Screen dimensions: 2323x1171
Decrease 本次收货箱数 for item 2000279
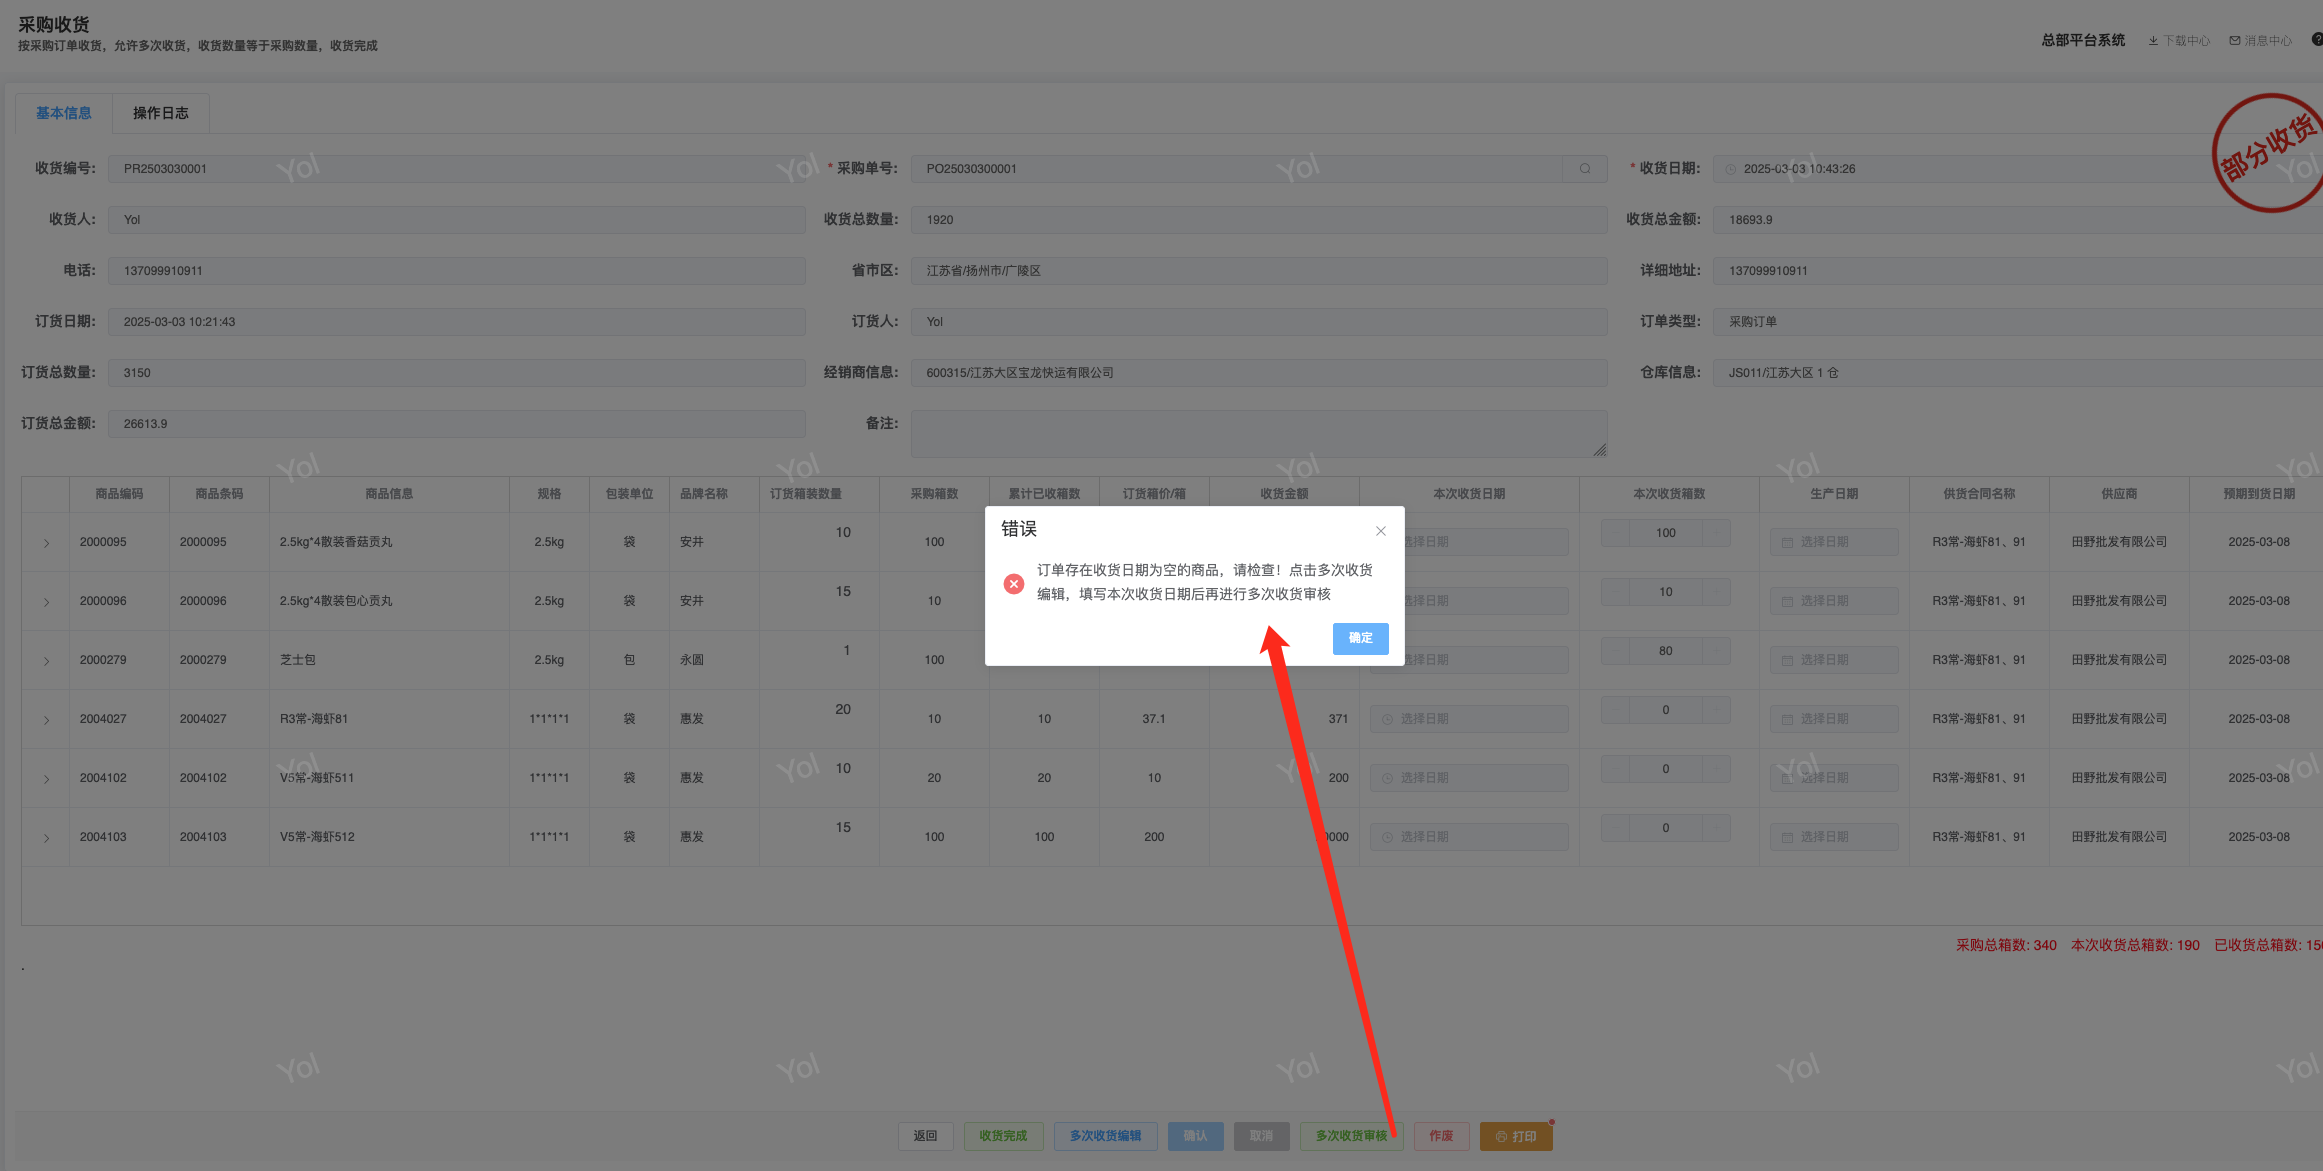(1615, 651)
